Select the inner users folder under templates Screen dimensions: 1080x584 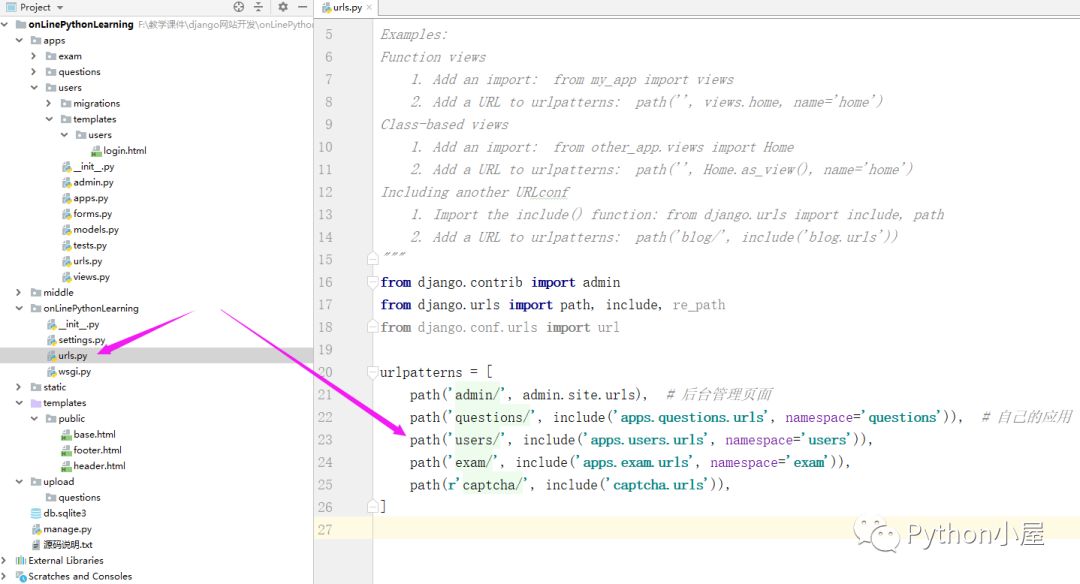pyautogui.click(x=99, y=135)
